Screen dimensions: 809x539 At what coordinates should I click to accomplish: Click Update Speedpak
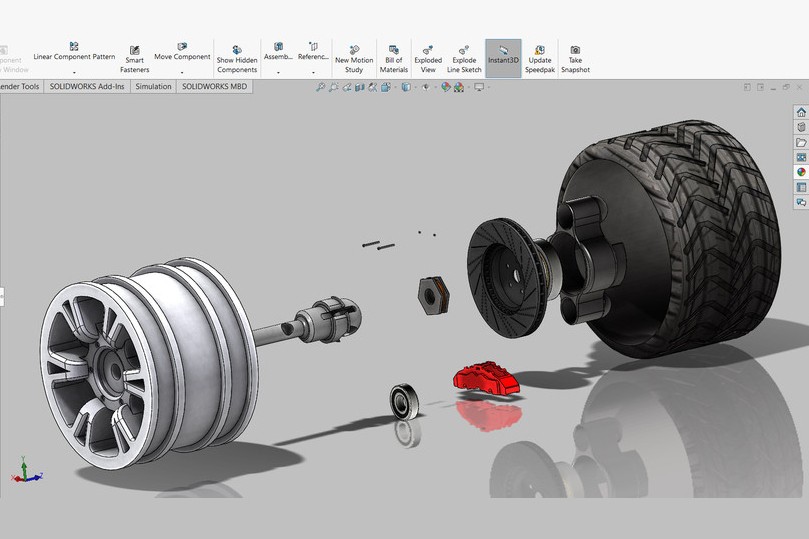[540, 59]
